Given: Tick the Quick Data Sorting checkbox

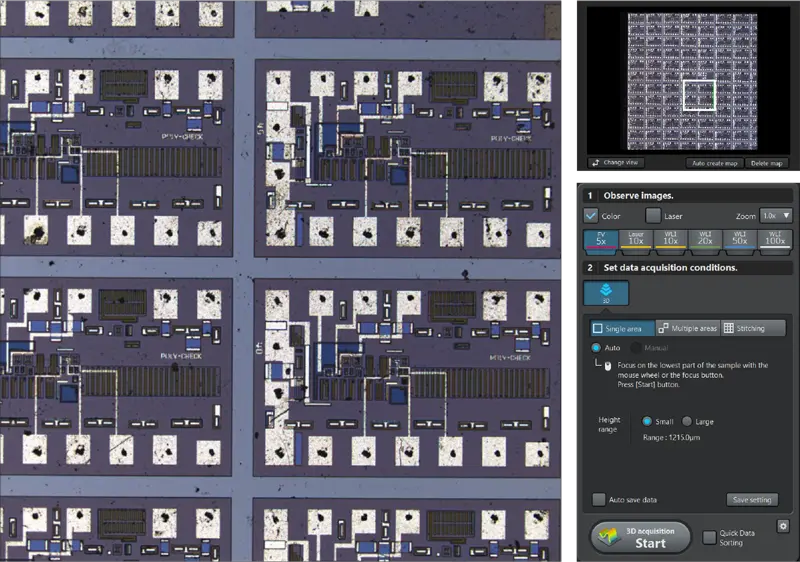Looking at the screenshot, I should click(709, 537).
